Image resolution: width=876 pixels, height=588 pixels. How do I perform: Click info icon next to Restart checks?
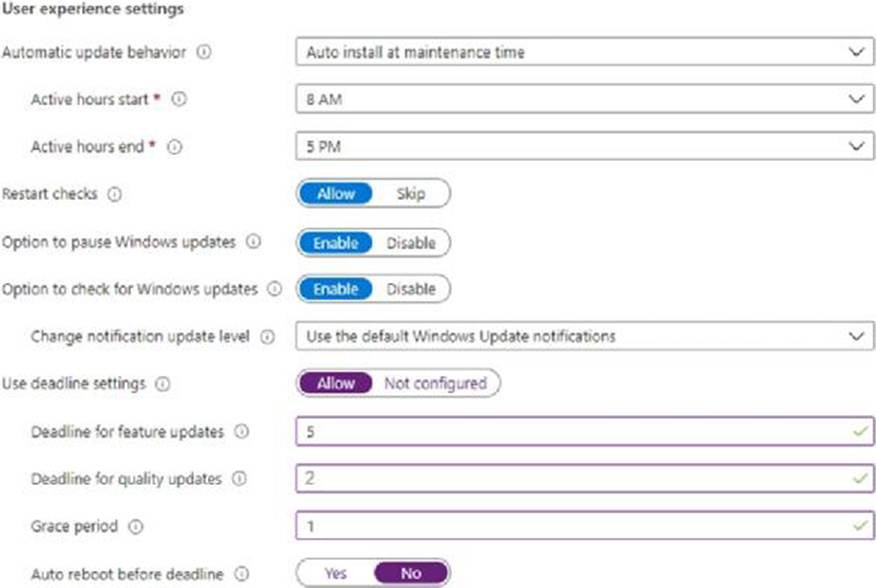click(114, 194)
